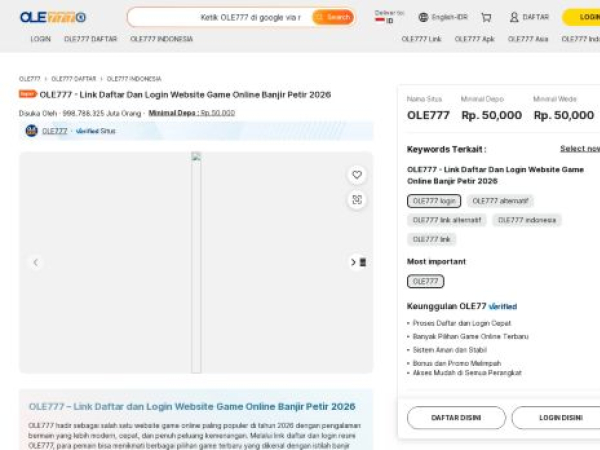600x450 pixels.
Task: Open the Deliver to ID selector
Action: pos(389,17)
